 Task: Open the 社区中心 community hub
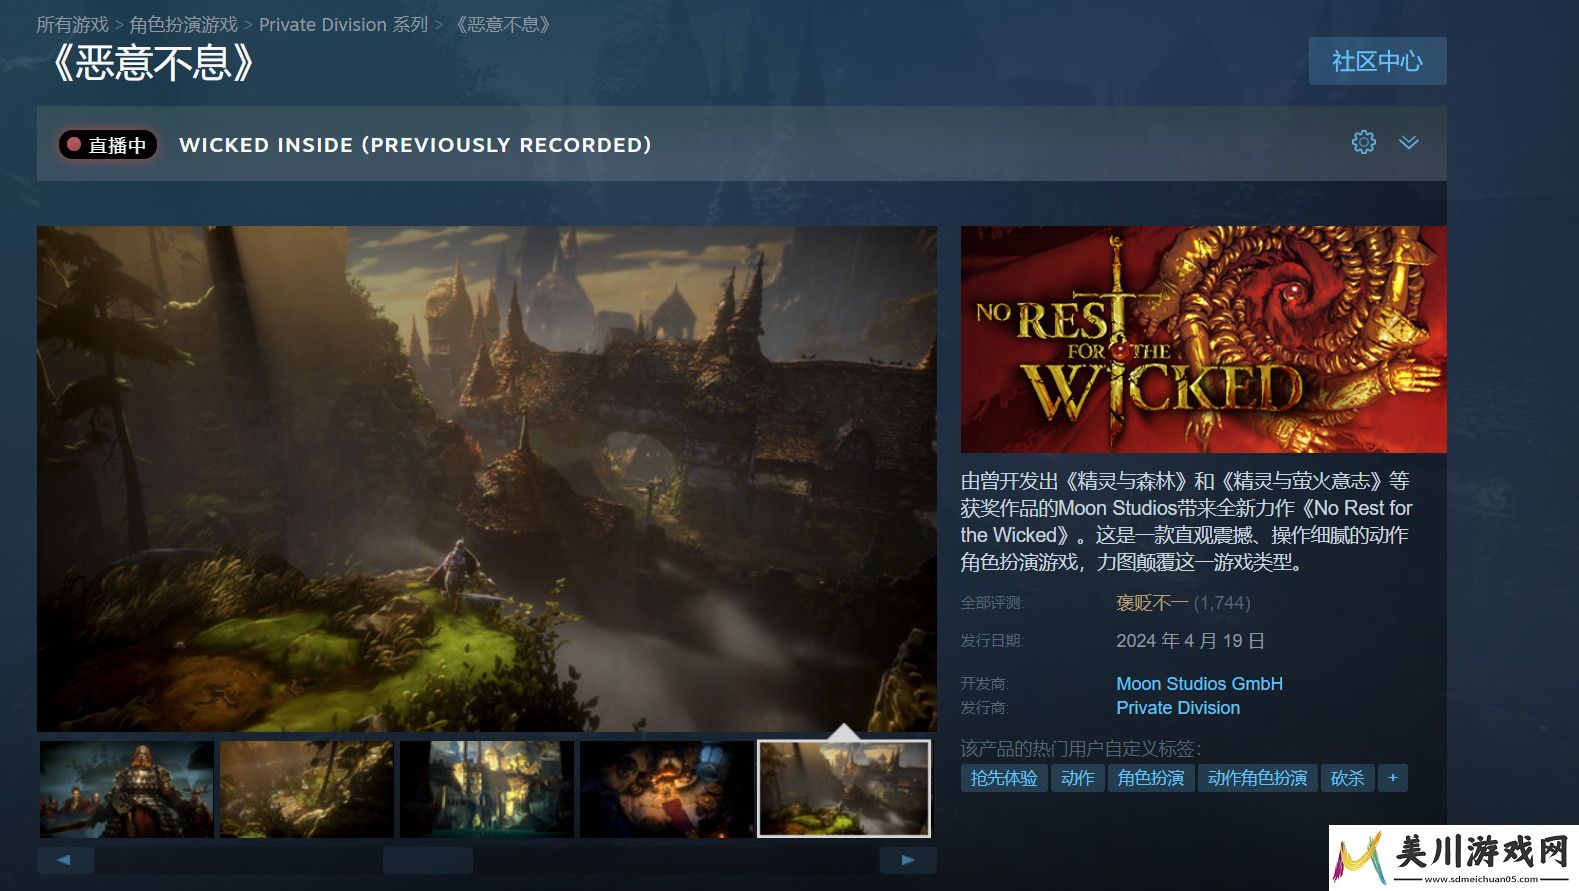coord(1377,61)
